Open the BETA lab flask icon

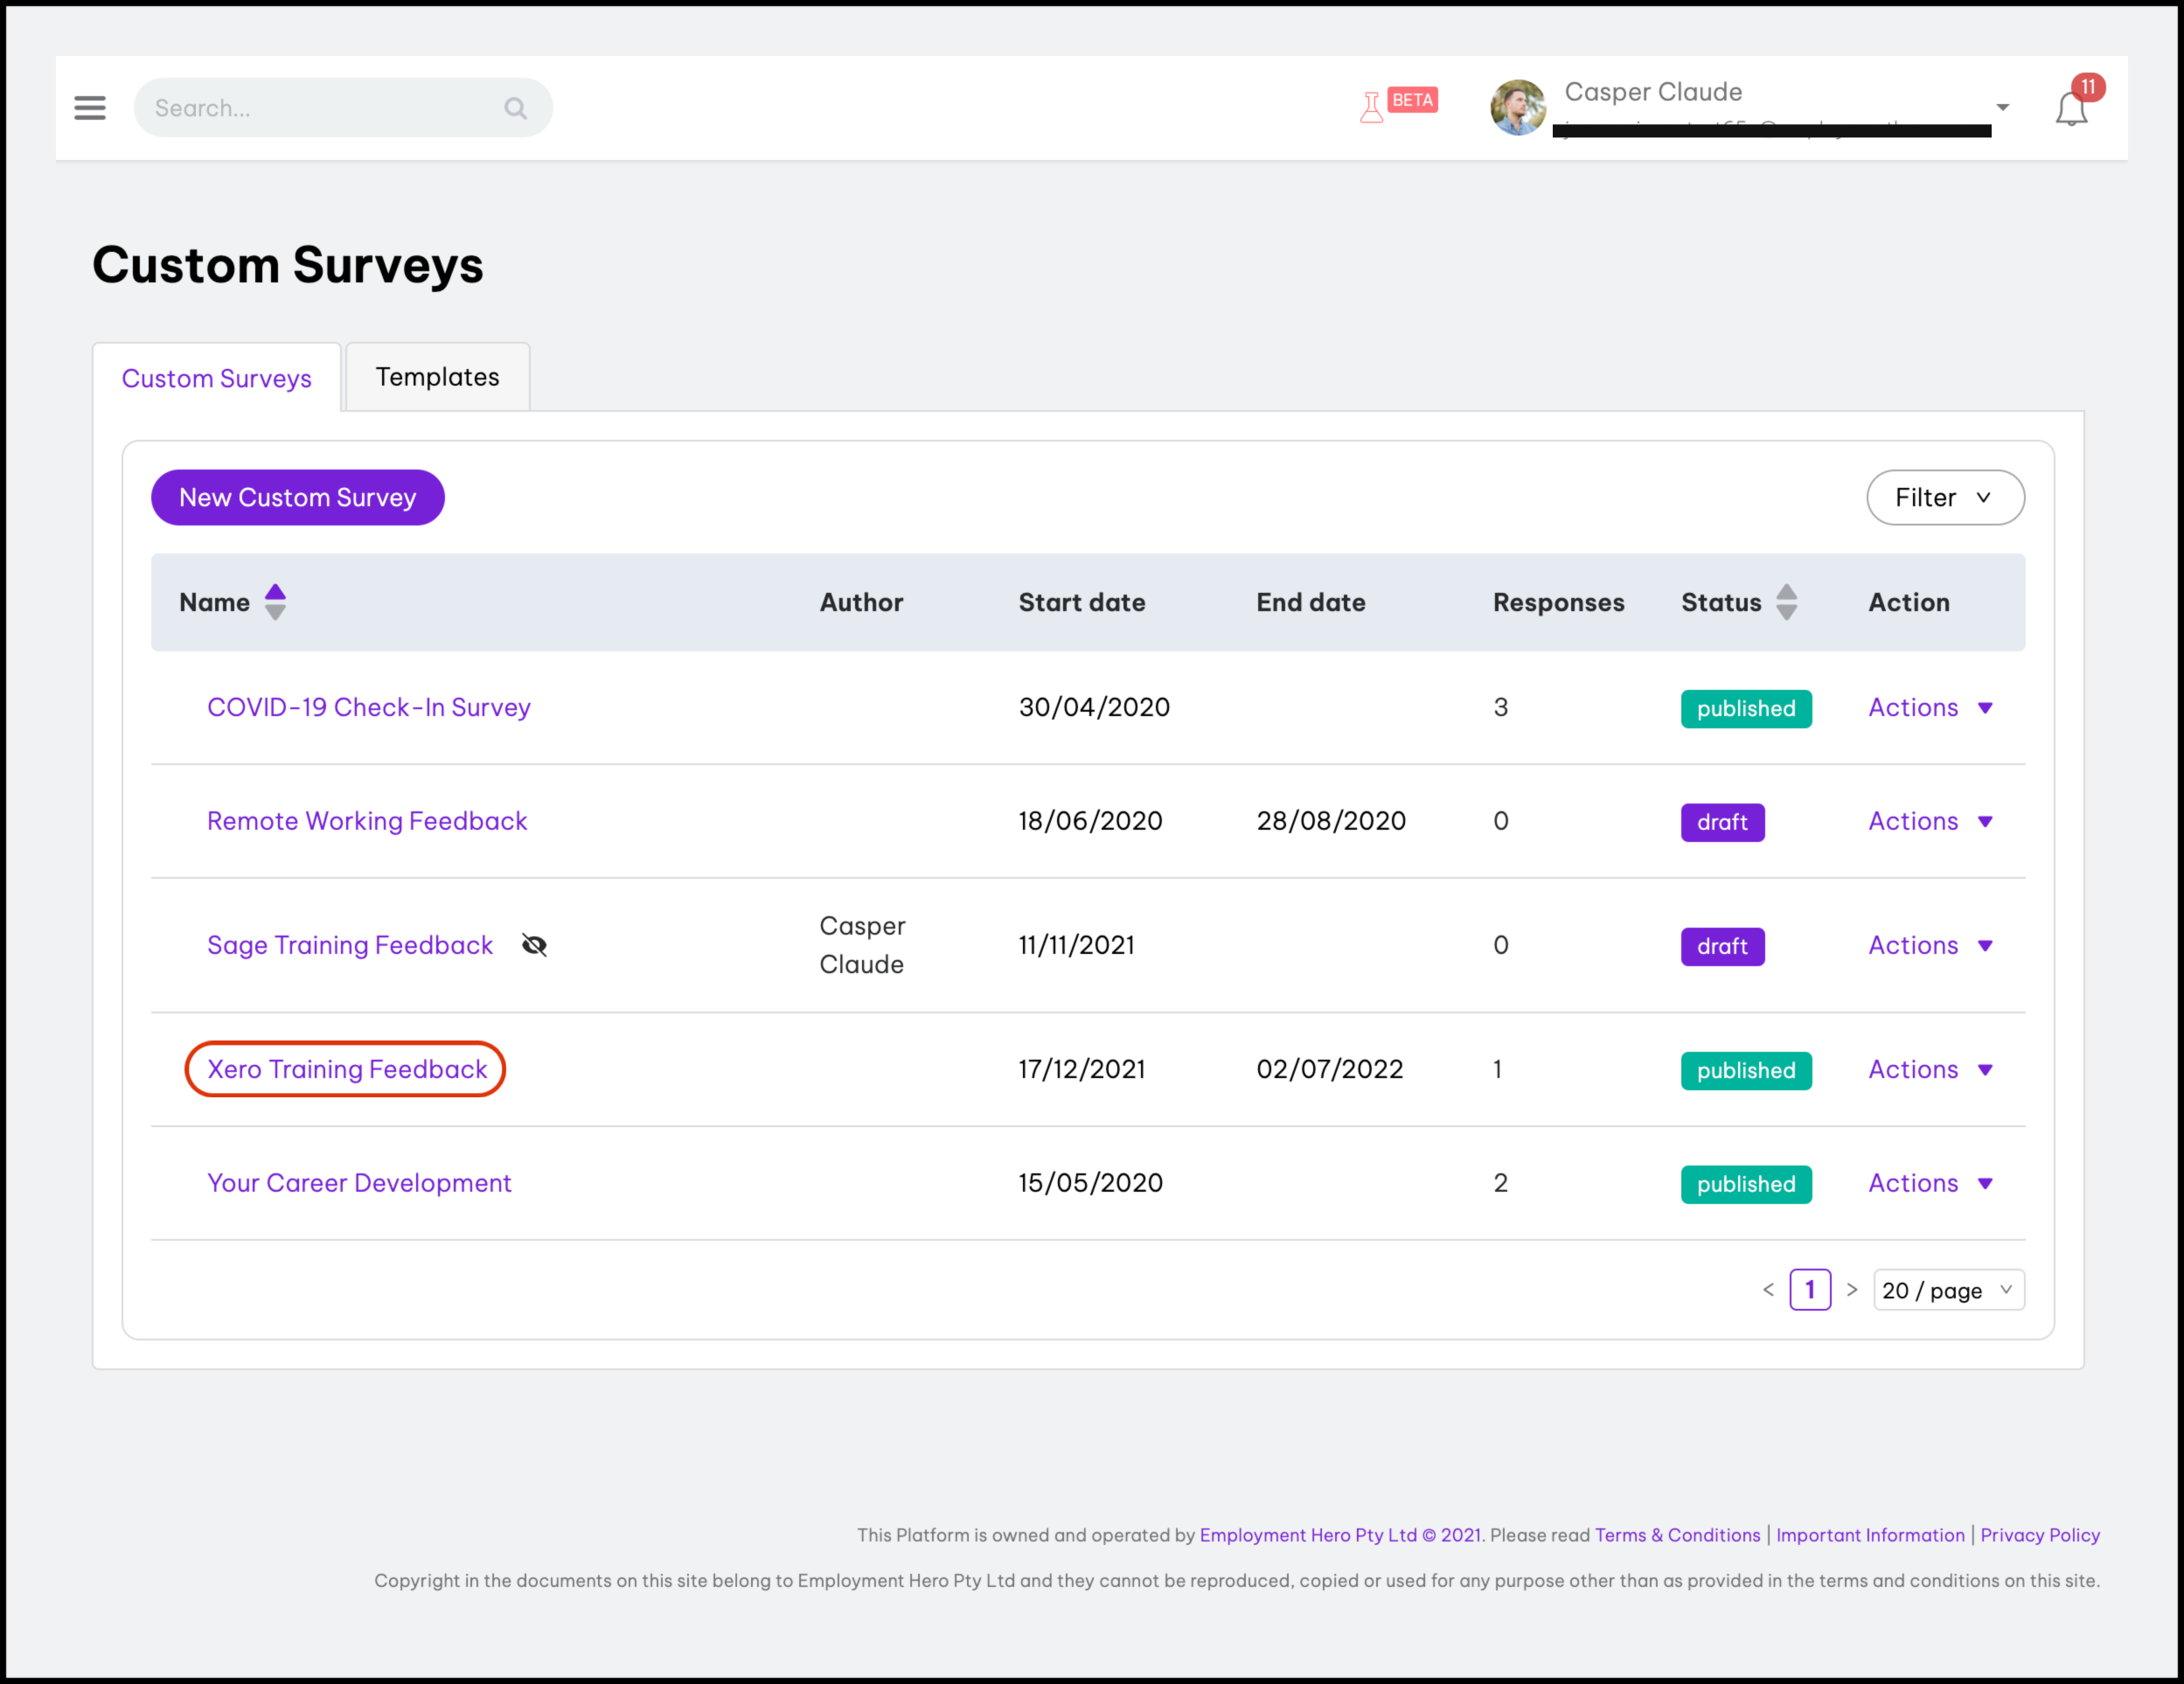[x=1372, y=107]
